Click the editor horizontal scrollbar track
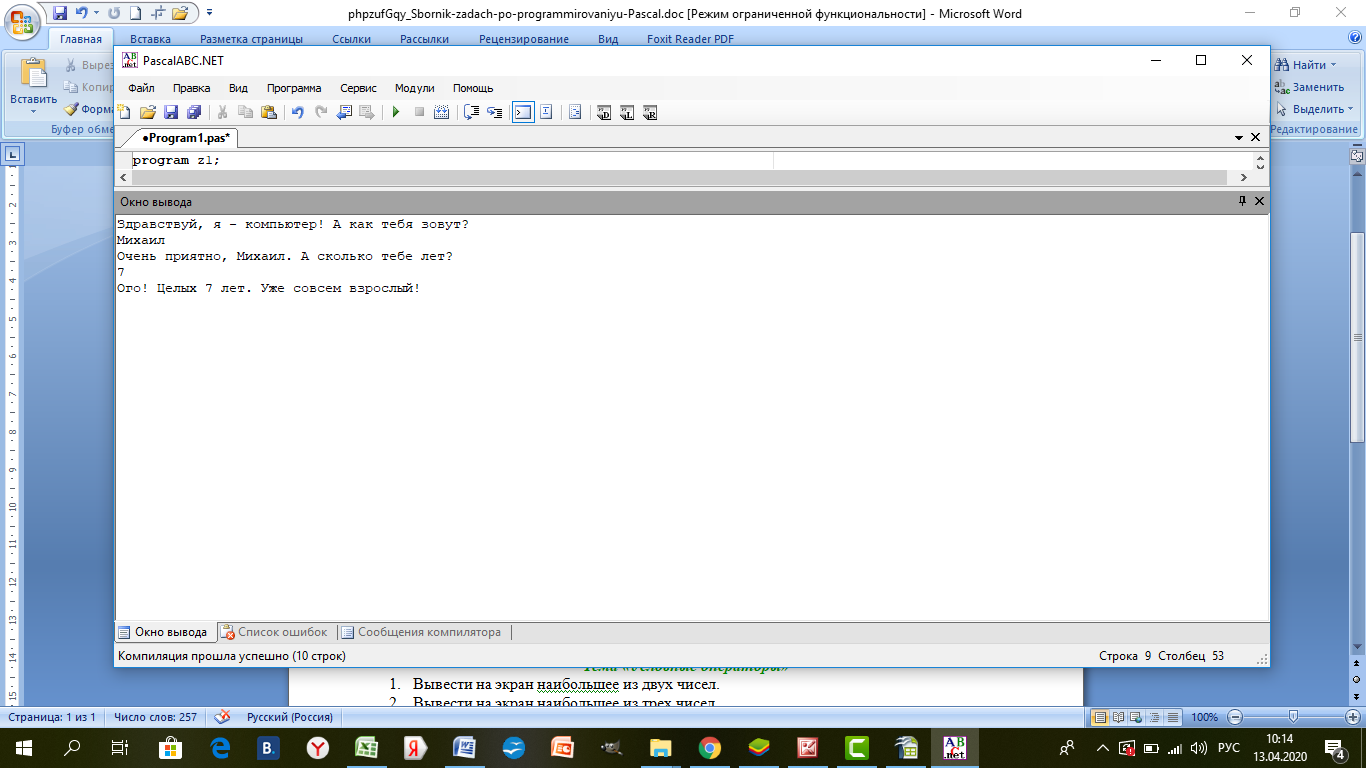Viewport: 1366px width, 768px height. [x=680, y=177]
